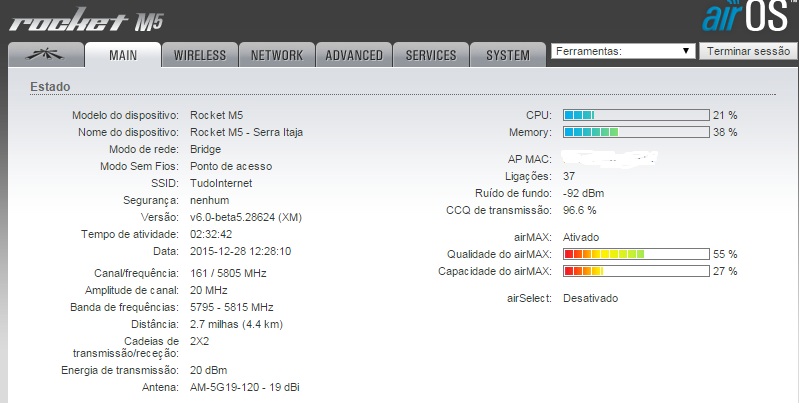799x412 pixels.
Task: Click the Segurança value nenhum
Action: 209,200
